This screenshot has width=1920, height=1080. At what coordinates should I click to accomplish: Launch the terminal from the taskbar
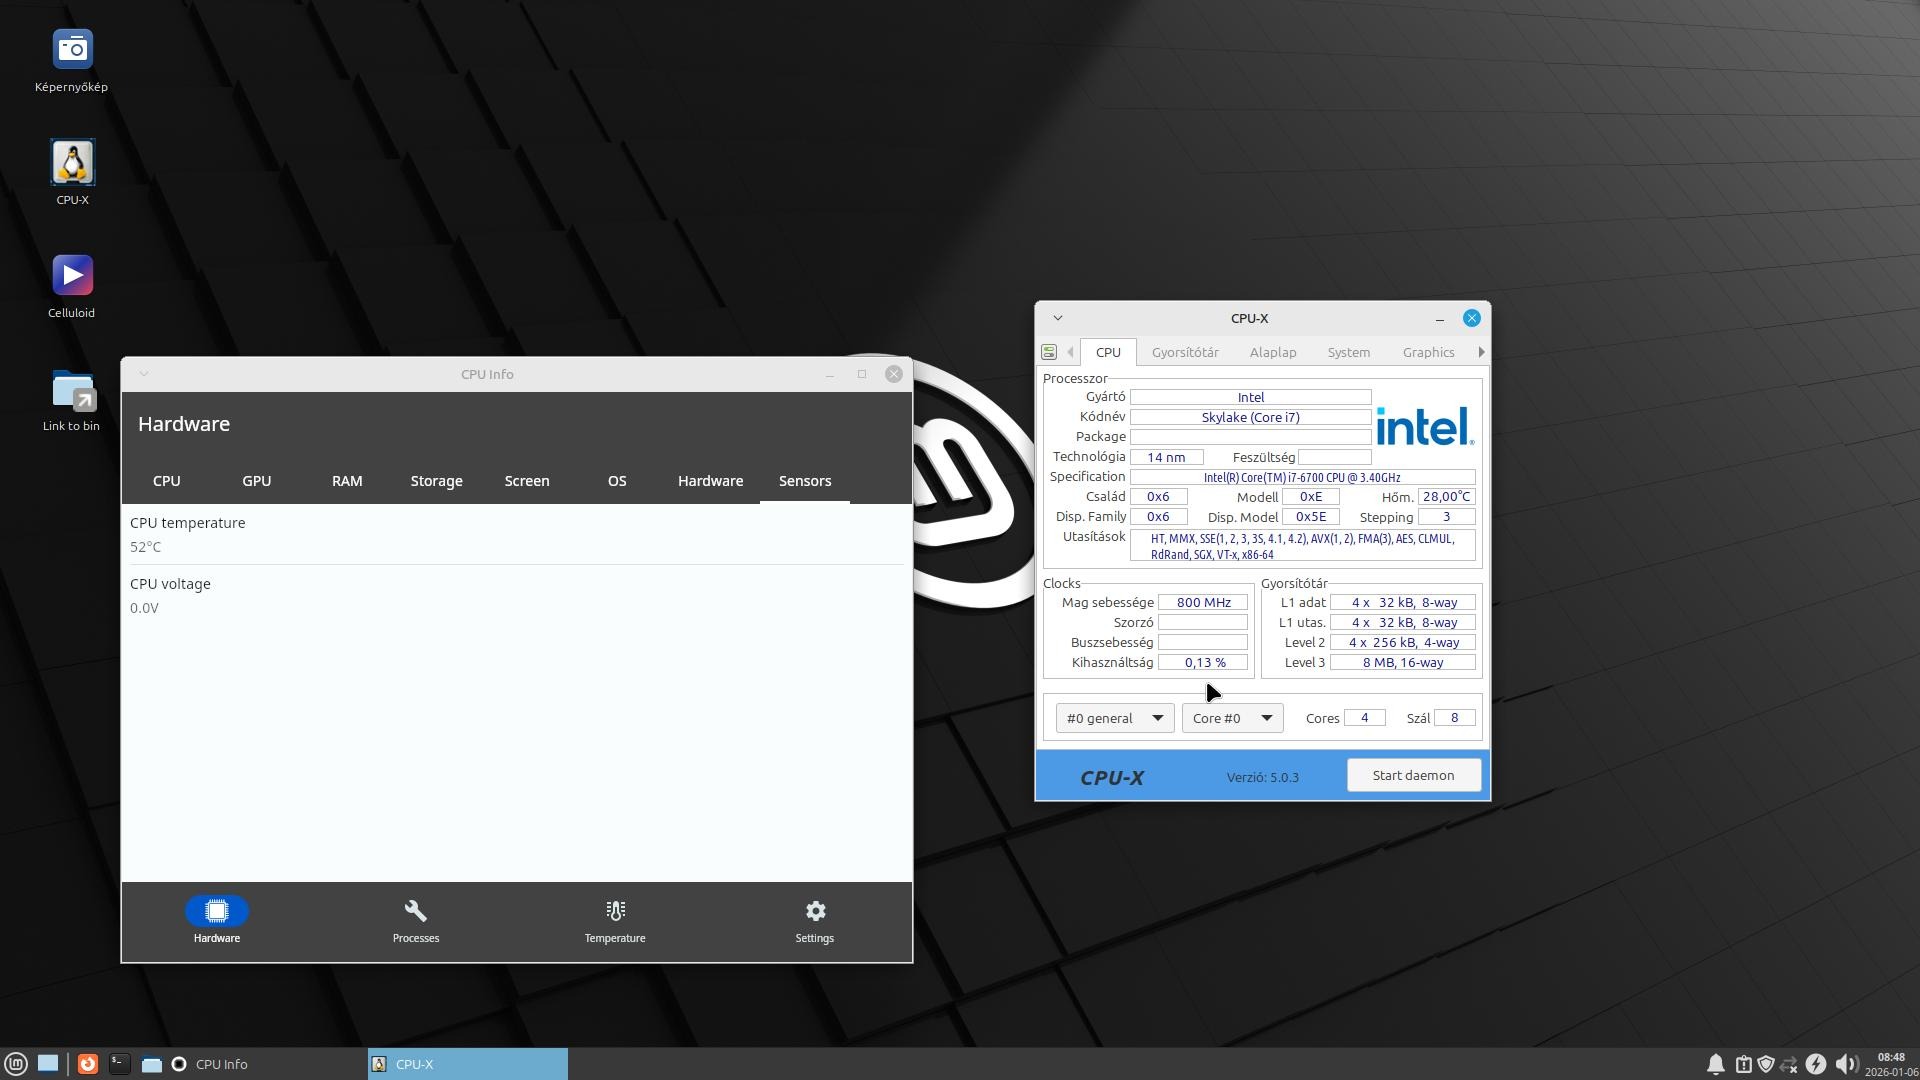tap(119, 1064)
